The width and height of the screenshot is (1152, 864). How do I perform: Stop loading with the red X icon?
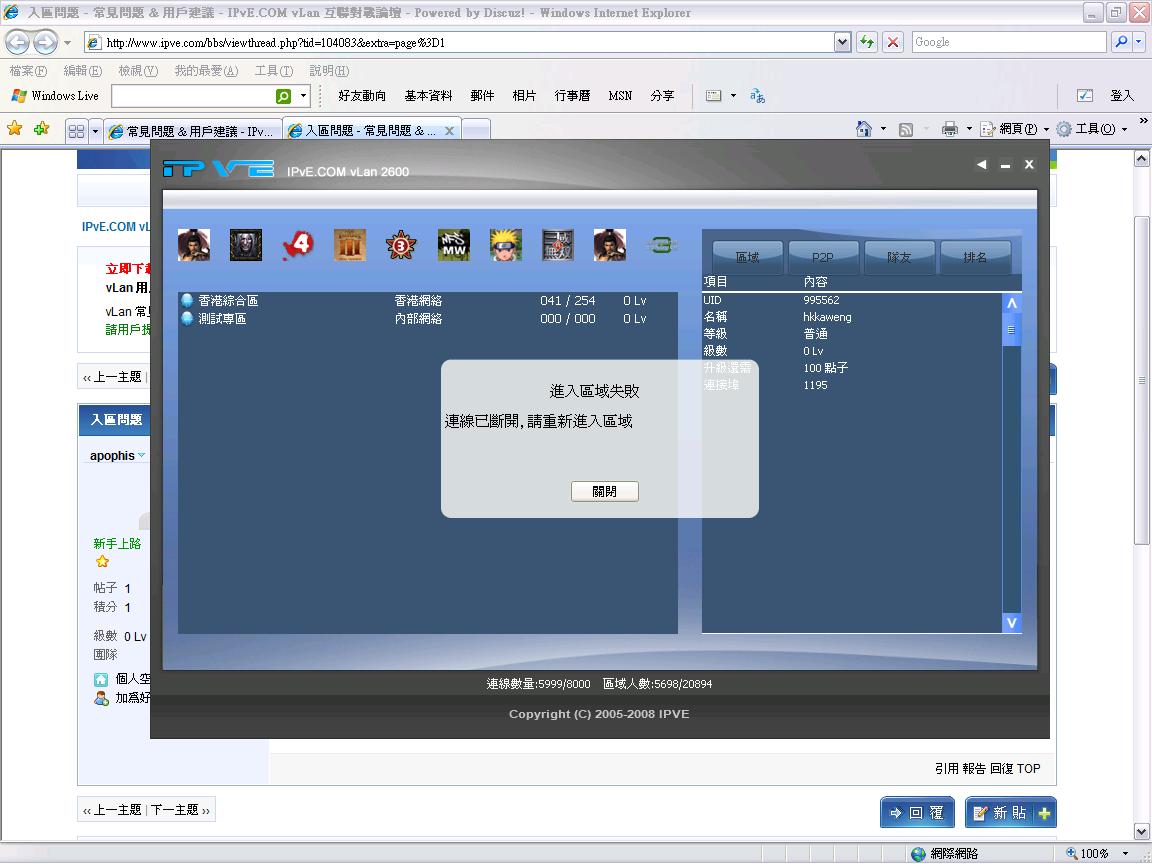893,42
